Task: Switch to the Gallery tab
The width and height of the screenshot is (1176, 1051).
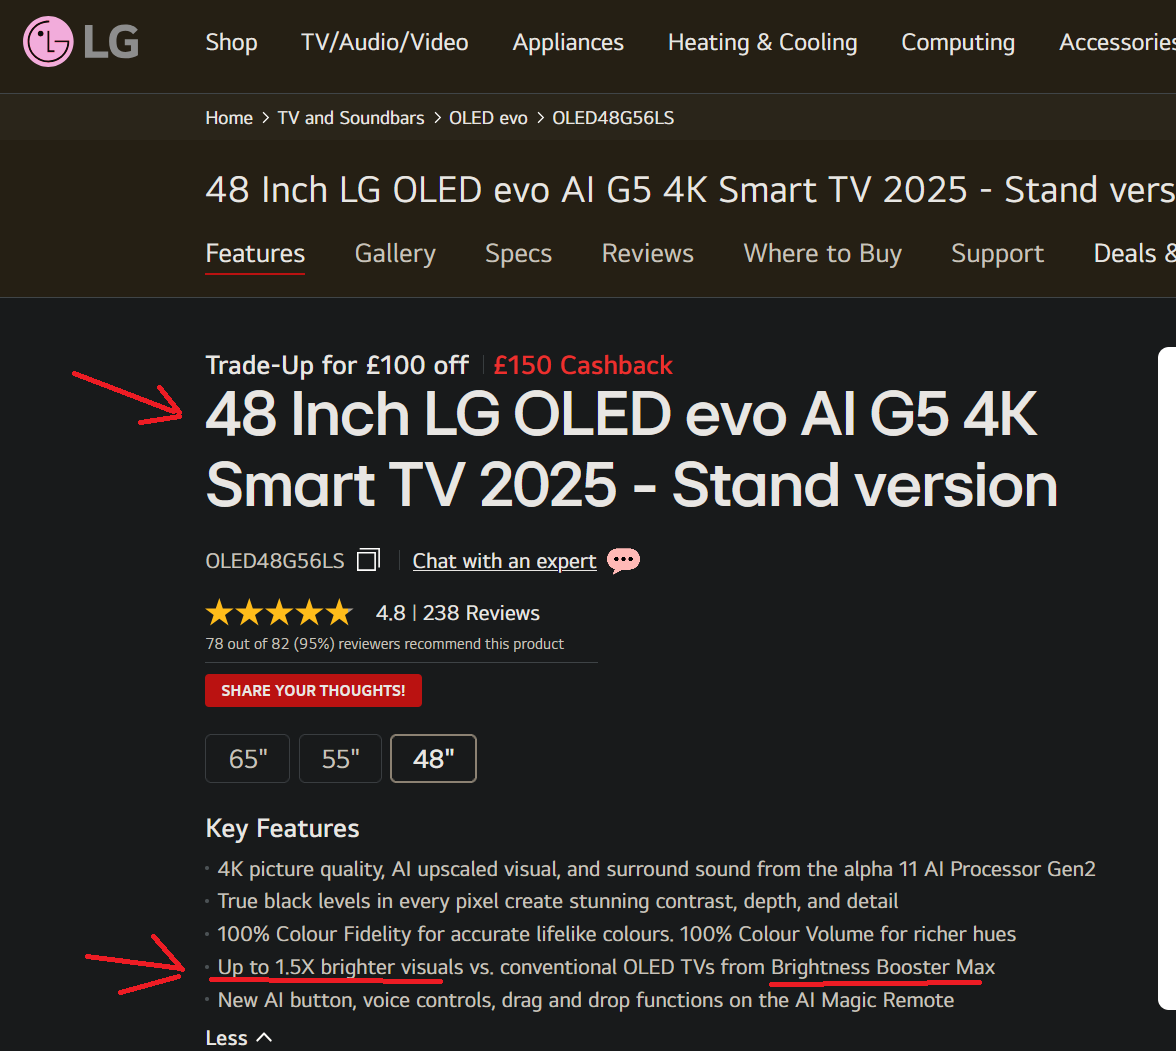Action: pyautogui.click(x=394, y=253)
